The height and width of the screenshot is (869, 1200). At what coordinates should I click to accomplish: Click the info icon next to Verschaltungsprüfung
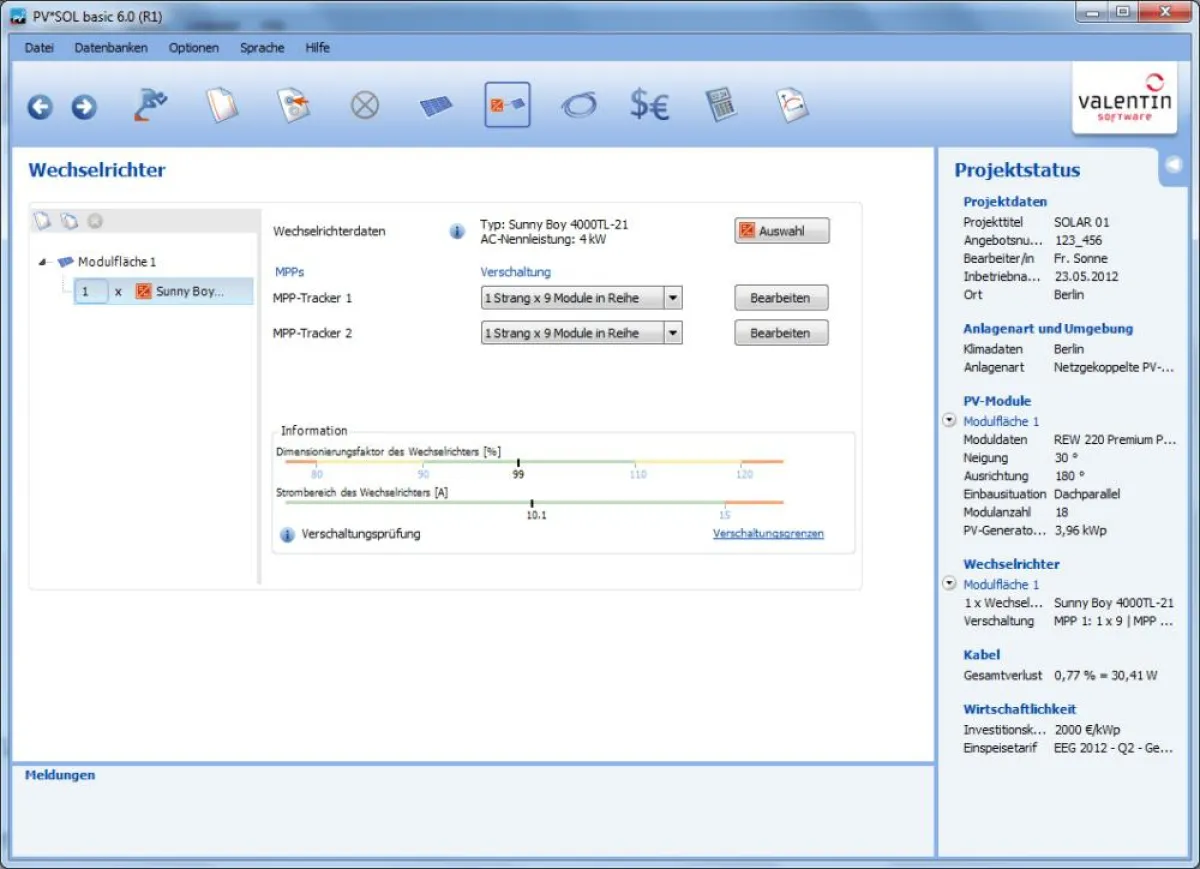click(x=287, y=535)
